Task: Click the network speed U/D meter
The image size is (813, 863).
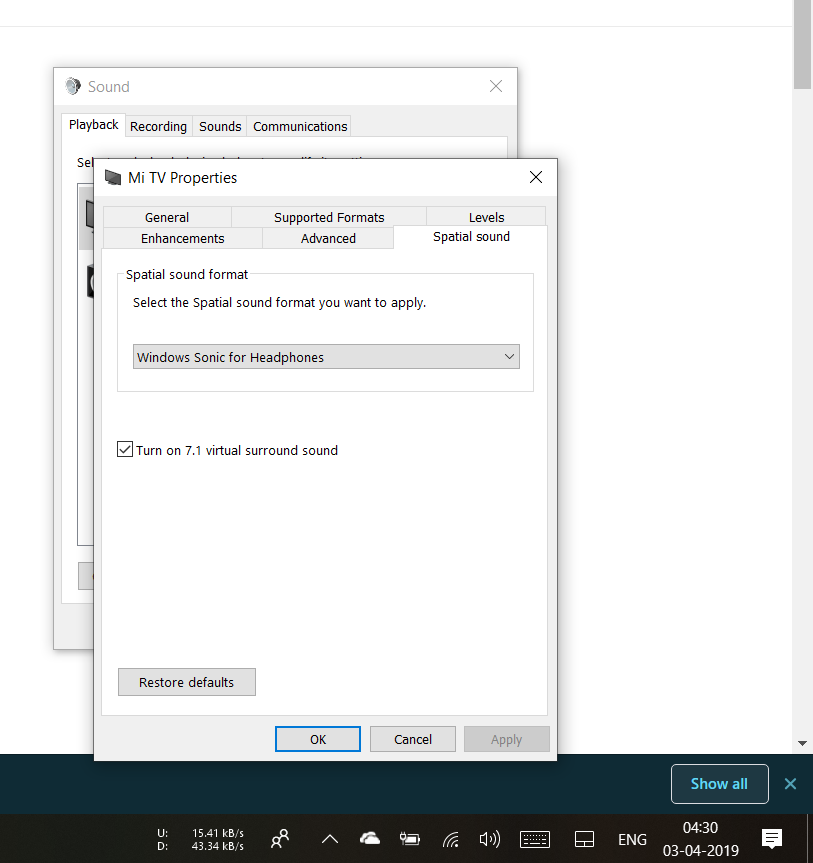Action: (200, 839)
